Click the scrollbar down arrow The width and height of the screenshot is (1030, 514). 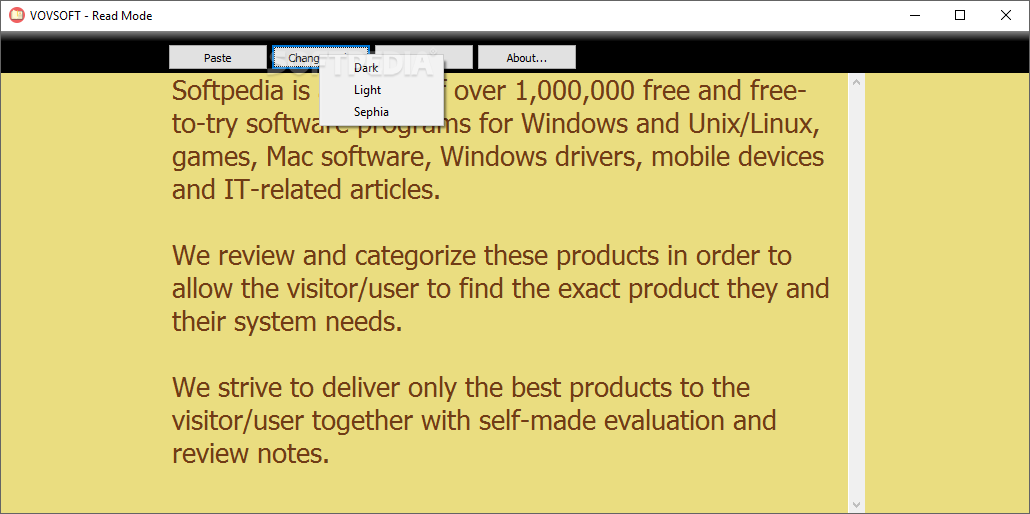(x=856, y=505)
